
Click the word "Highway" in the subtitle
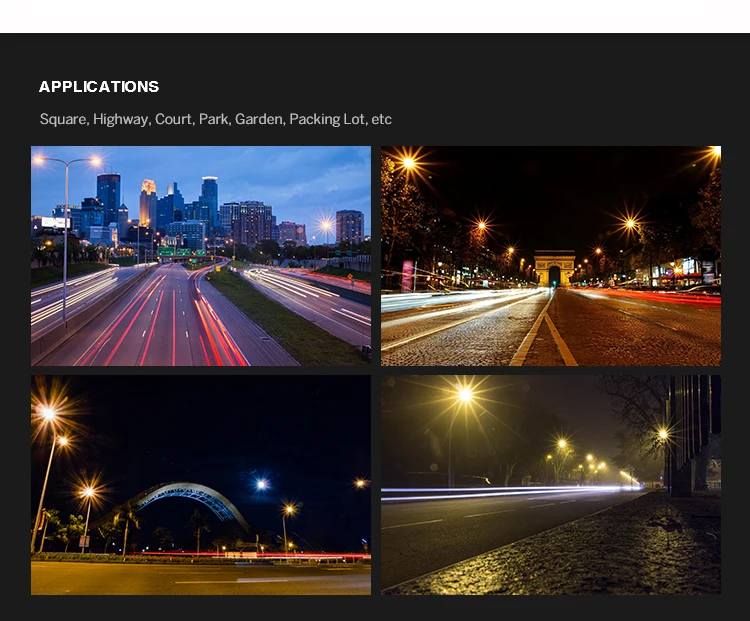[x=121, y=119]
